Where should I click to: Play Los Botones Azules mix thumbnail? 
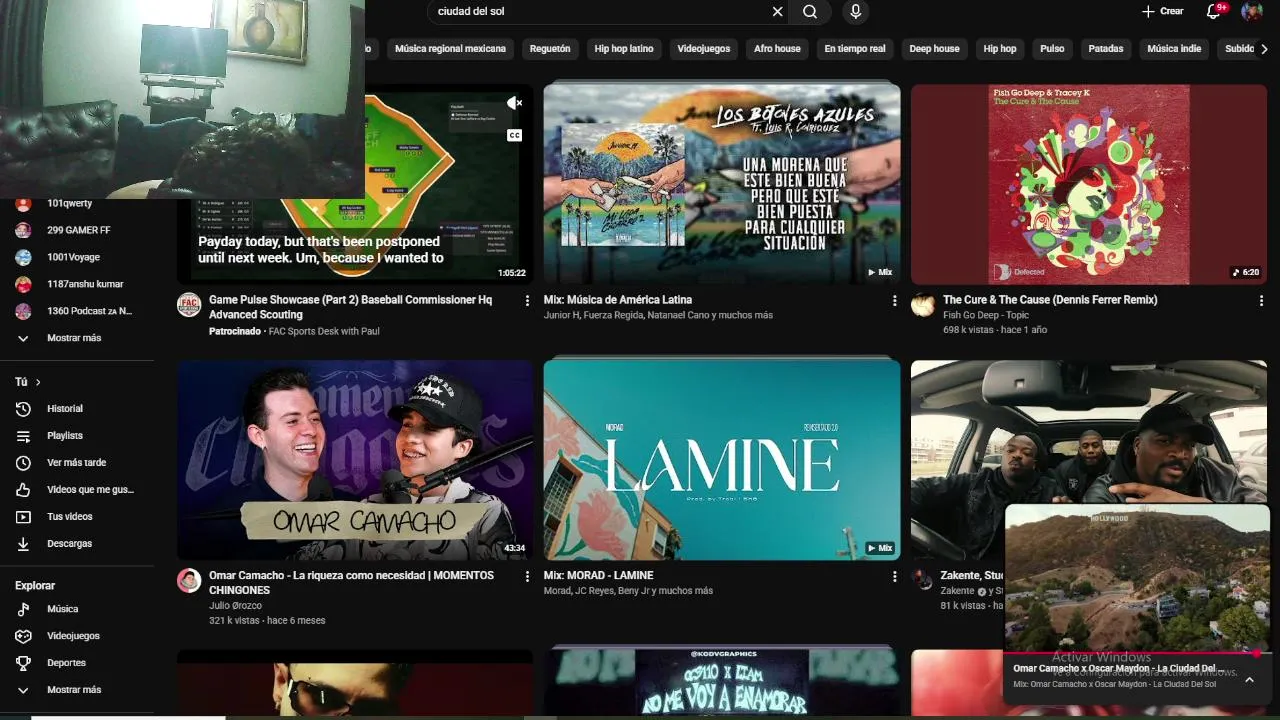click(722, 183)
